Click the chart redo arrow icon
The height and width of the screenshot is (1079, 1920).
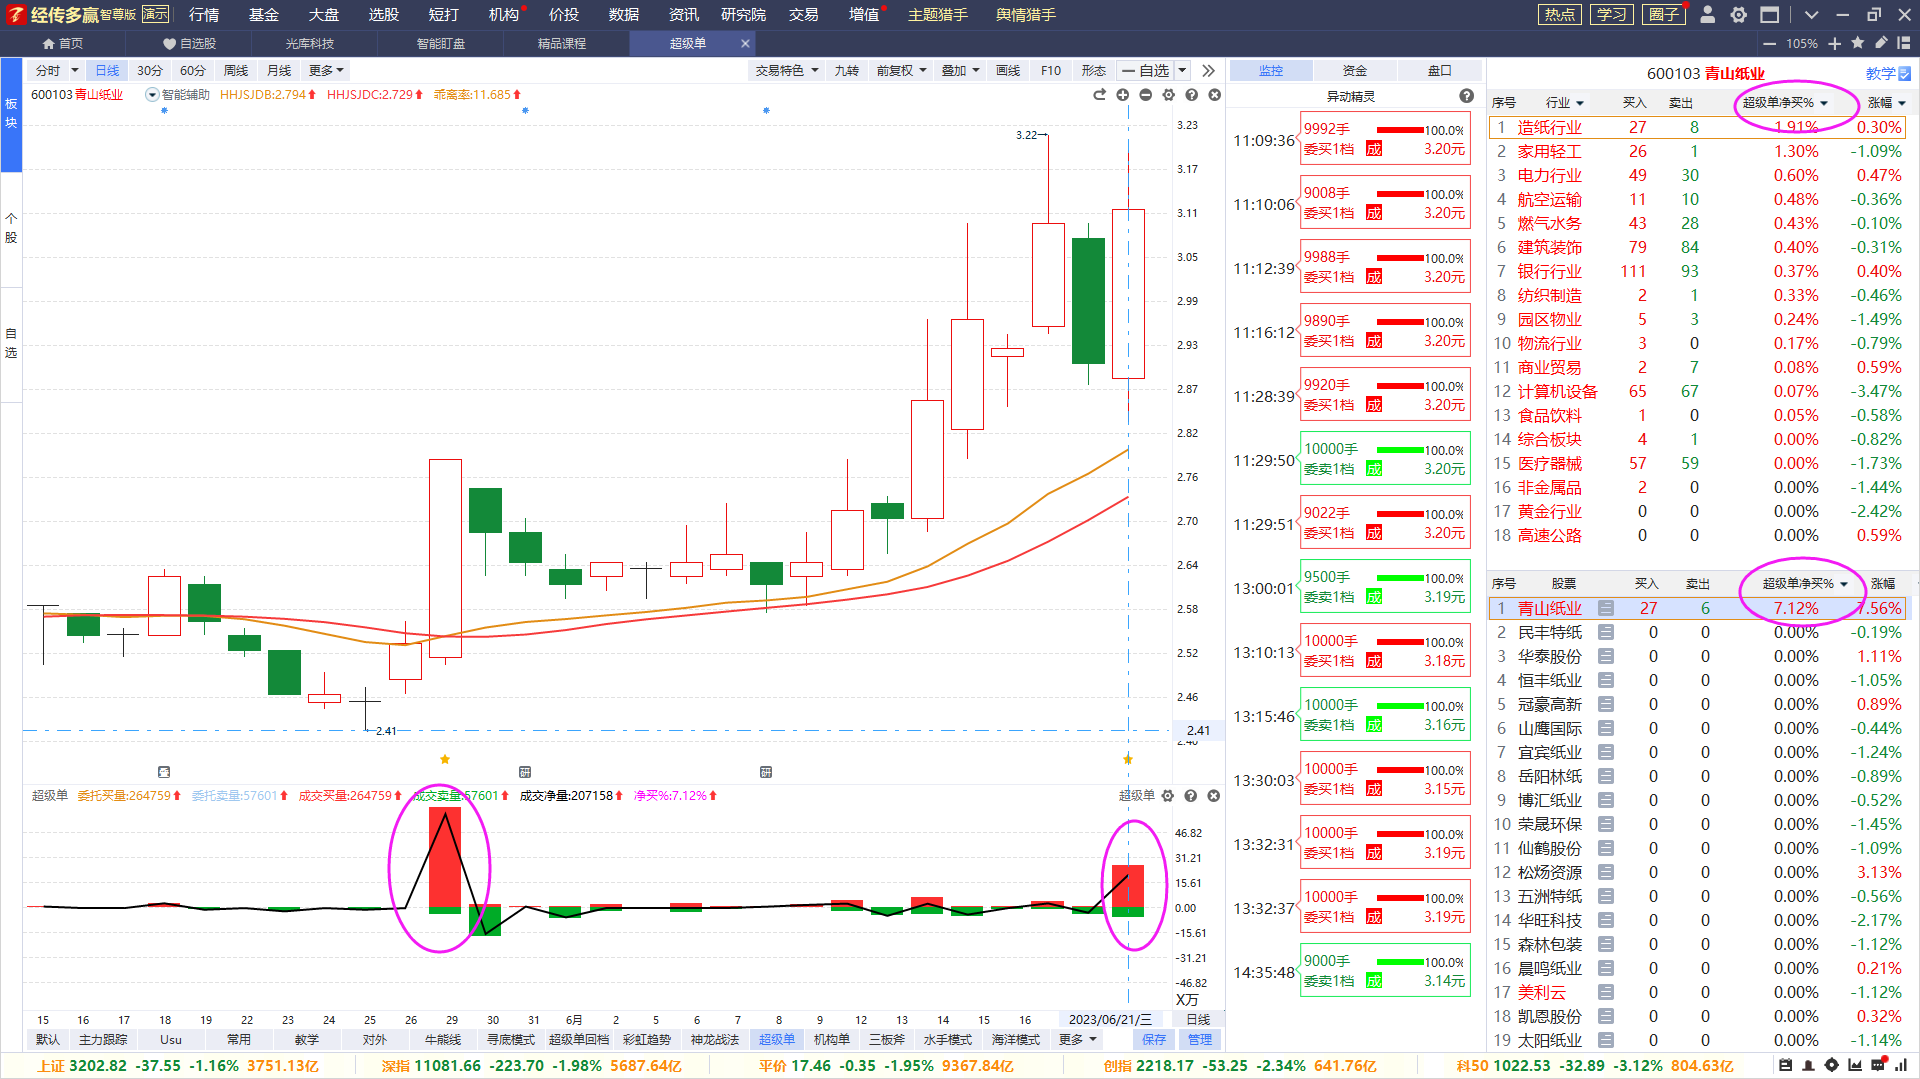1100,95
